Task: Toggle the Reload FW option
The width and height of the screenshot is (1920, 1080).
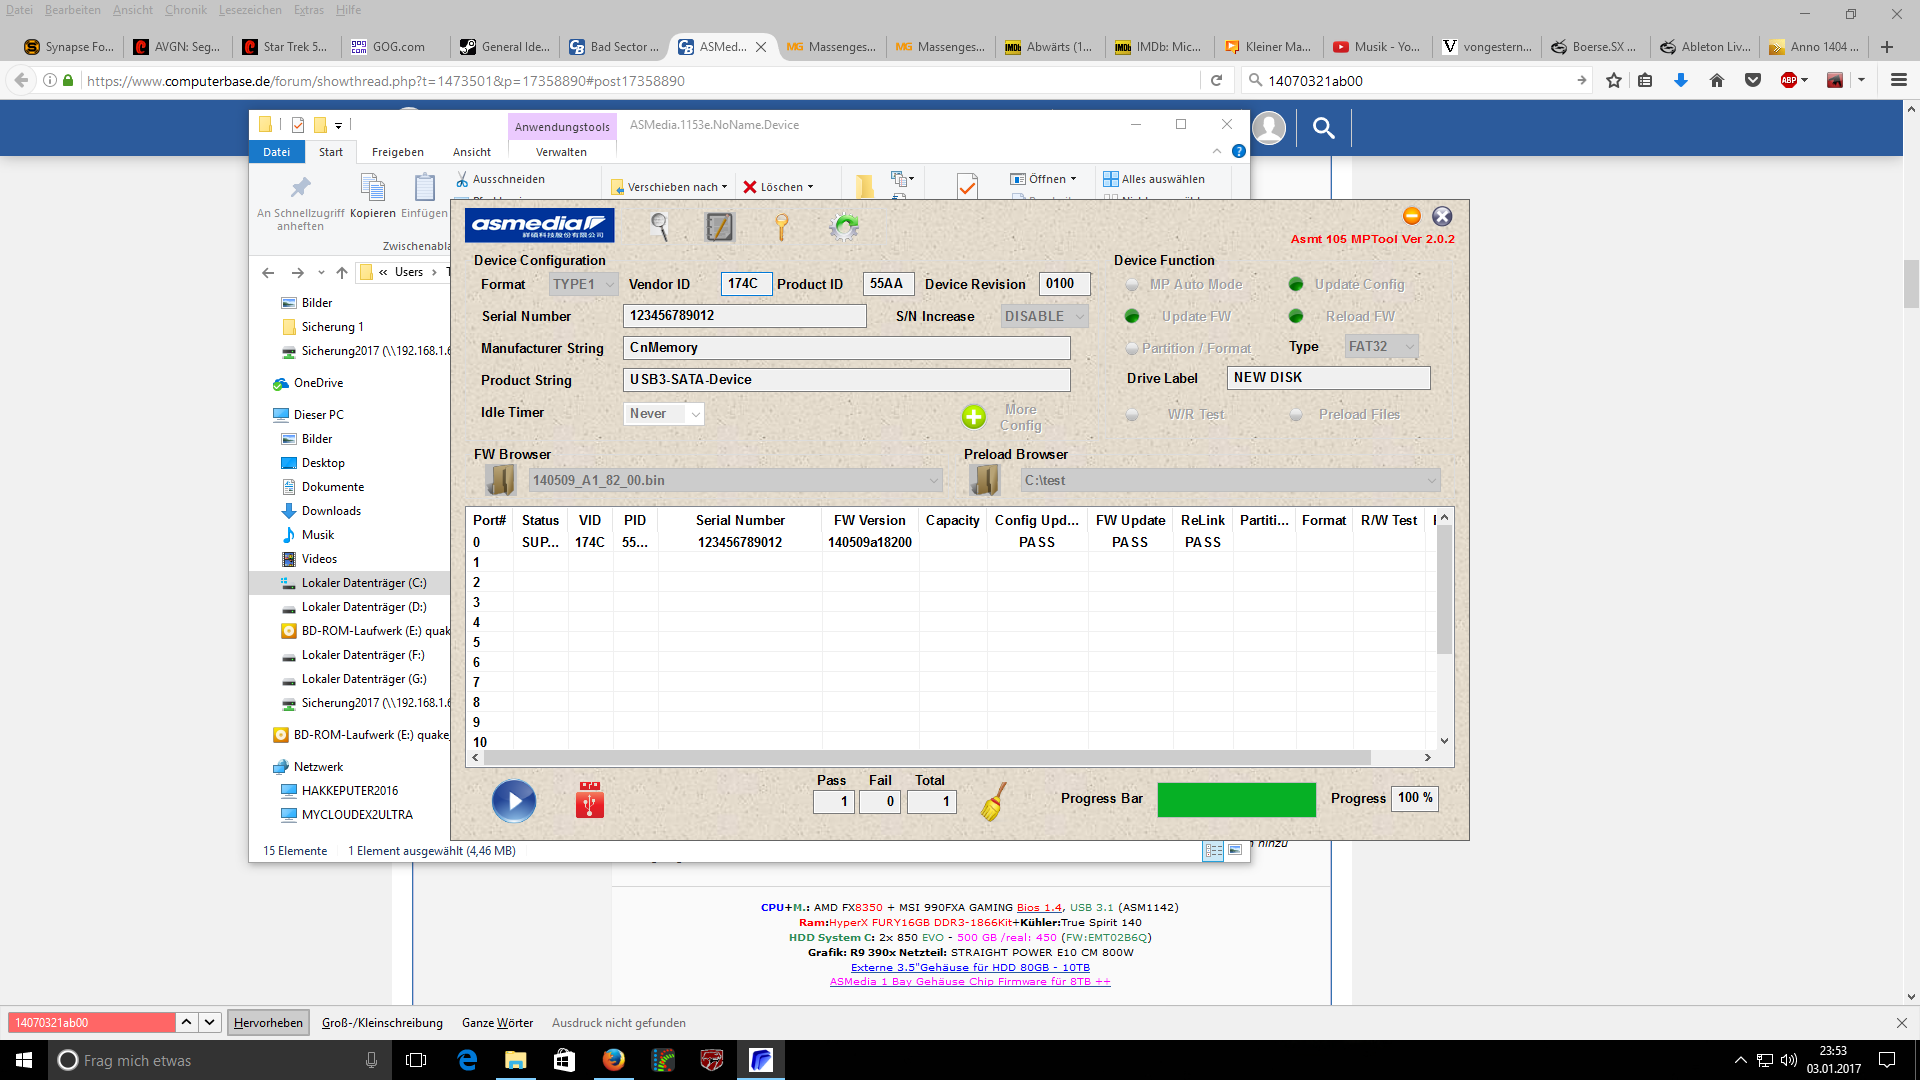Action: coord(1296,317)
